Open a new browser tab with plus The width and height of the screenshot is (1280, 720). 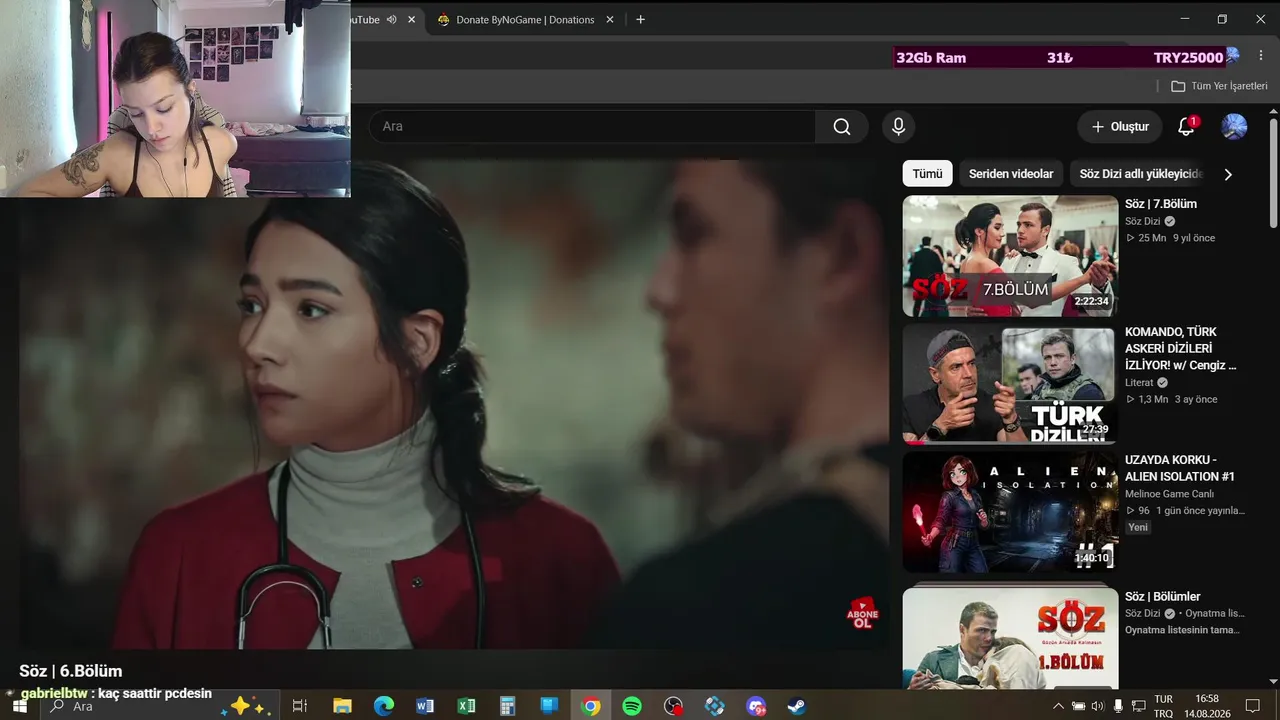(640, 19)
